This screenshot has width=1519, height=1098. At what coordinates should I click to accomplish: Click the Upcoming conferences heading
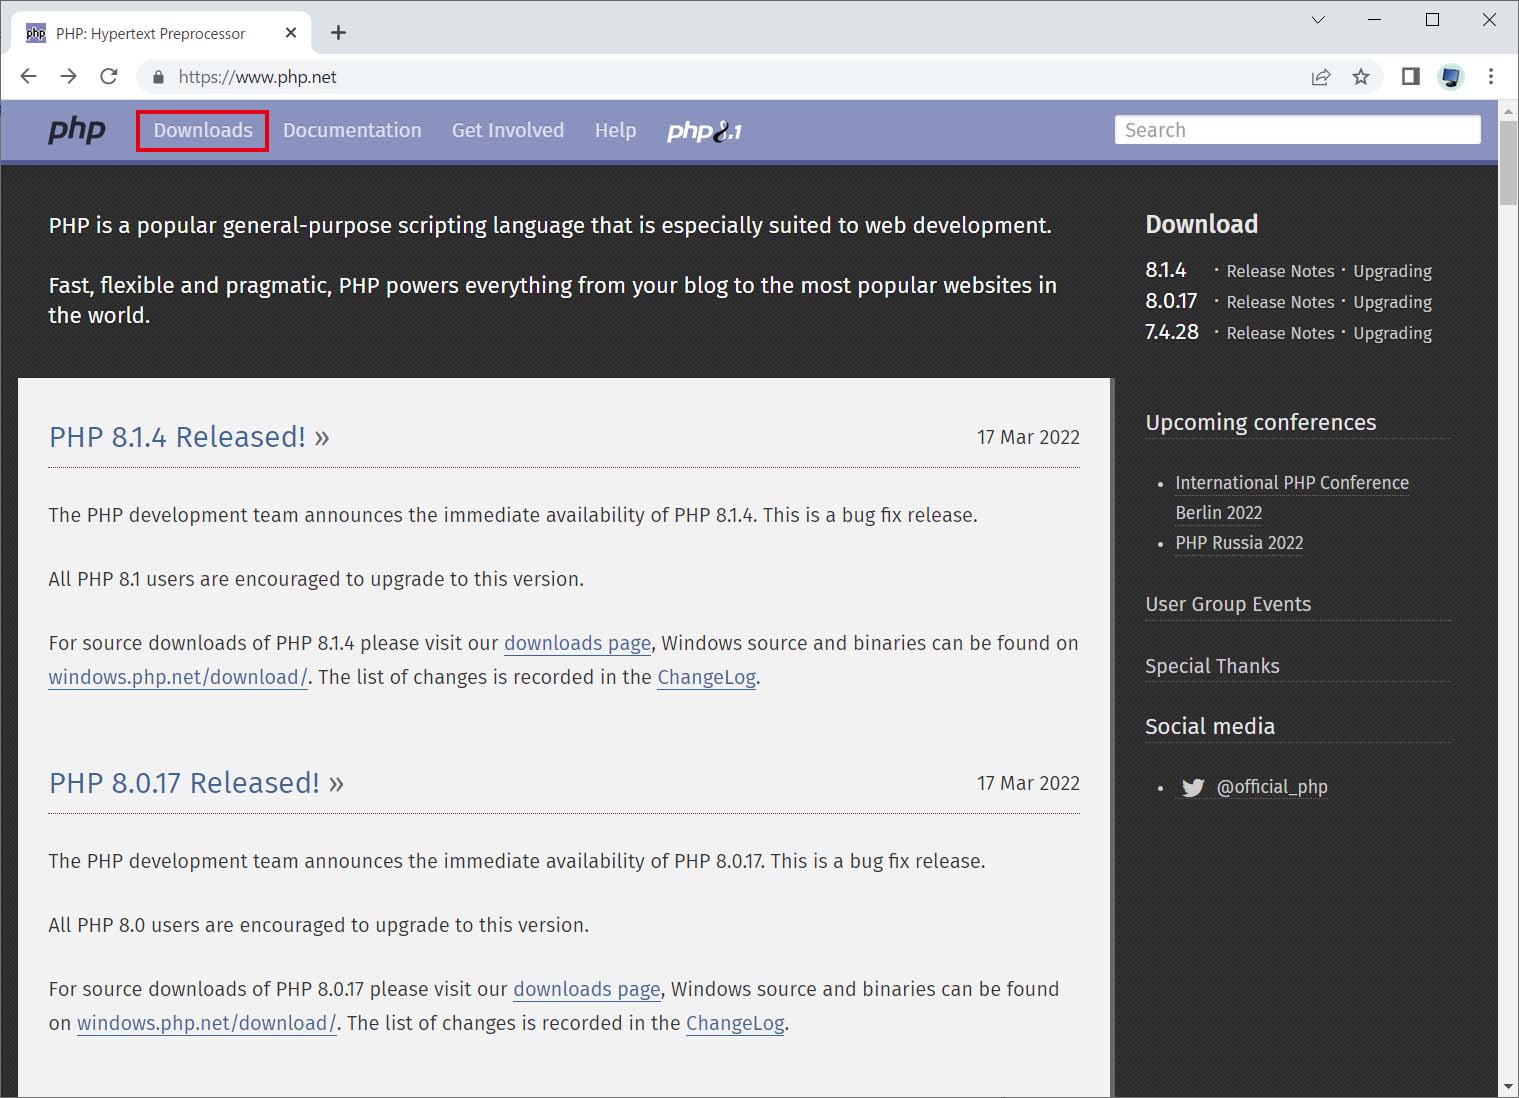tap(1260, 422)
